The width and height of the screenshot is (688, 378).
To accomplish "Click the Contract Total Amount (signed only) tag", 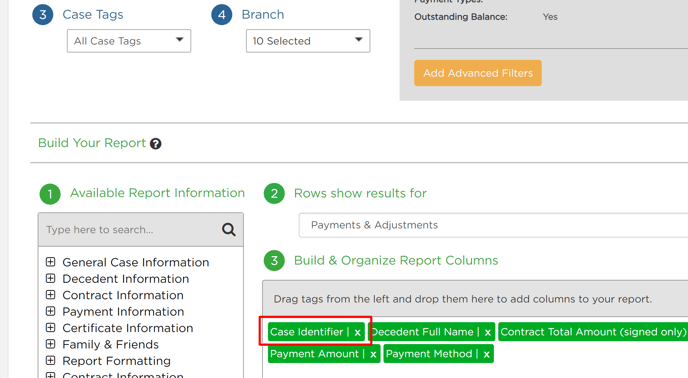I will click(x=593, y=332).
